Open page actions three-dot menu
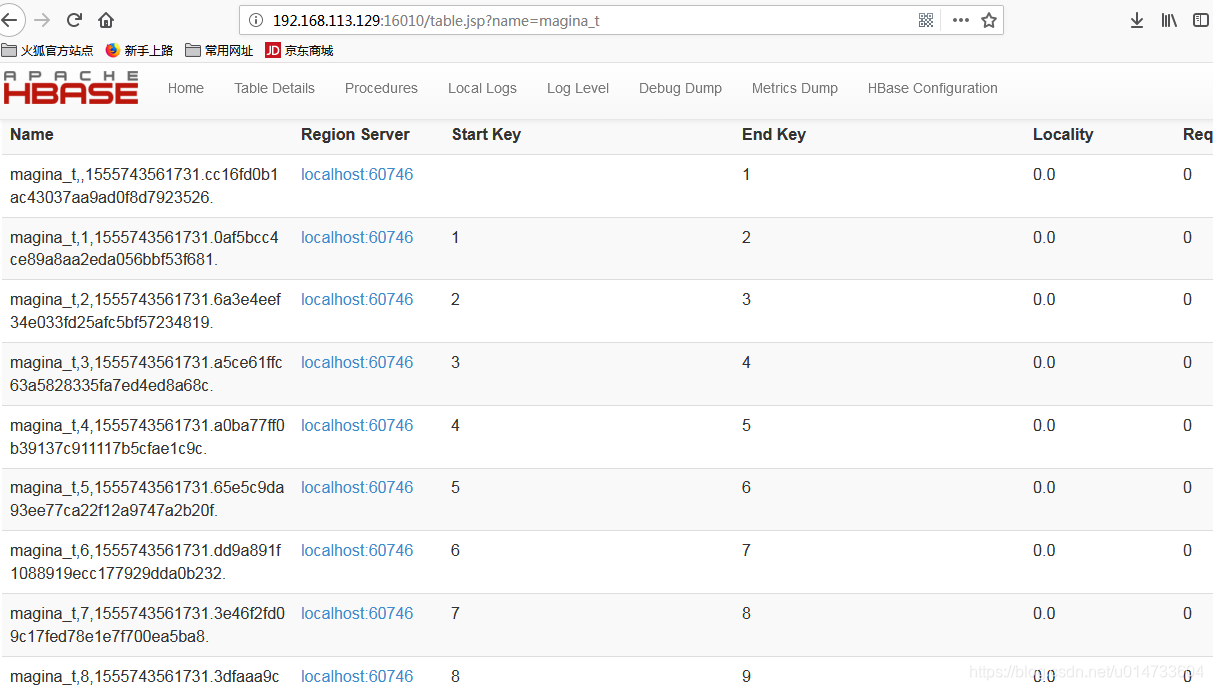The width and height of the screenshot is (1213, 690). [x=960, y=20]
